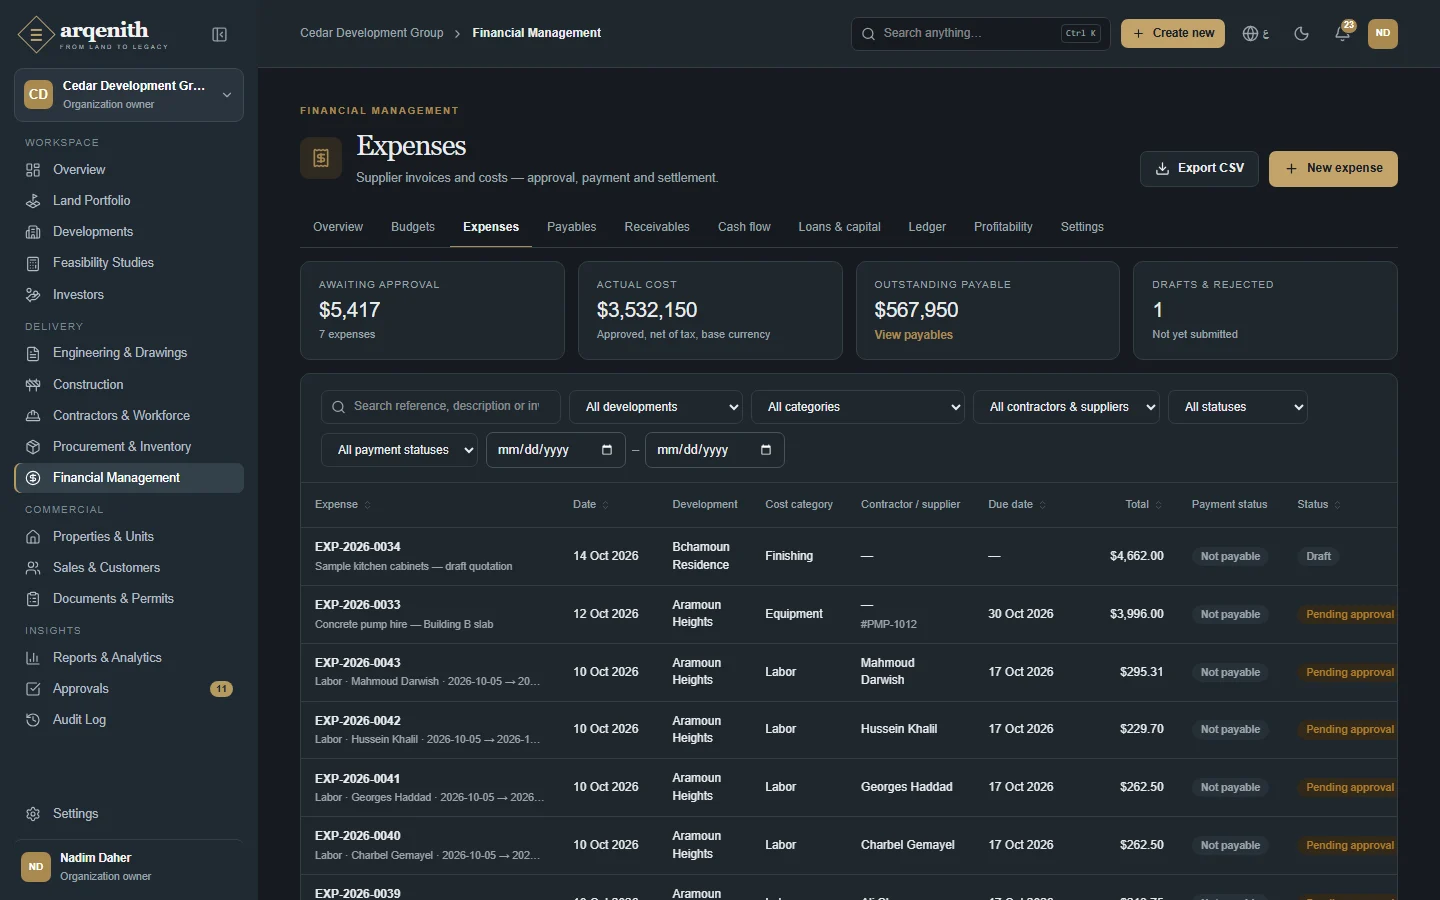Expand Cedar Development Group organization switcher
Screen dimensions: 1440x900
[129, 95]
